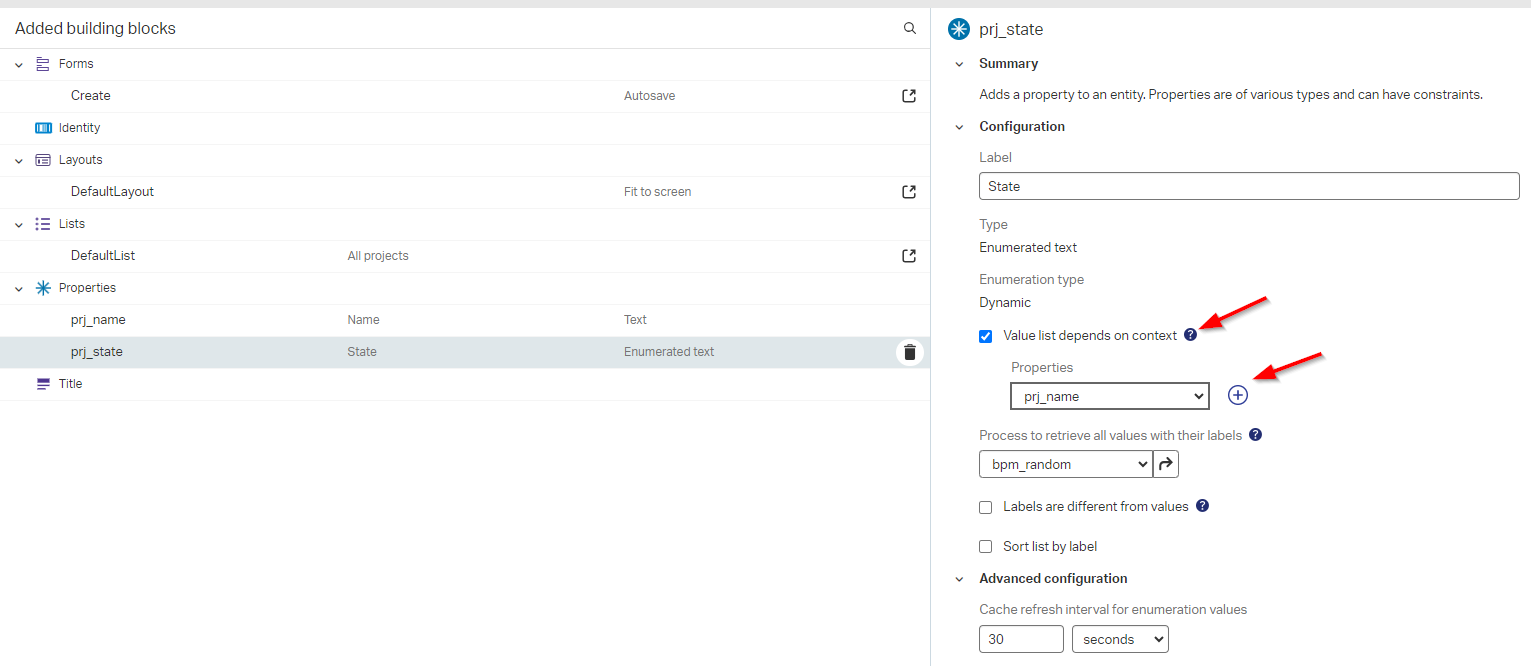Viewport: 1531px width, 666px height.
Task: Open DefaultList using its open icon
Action: point(909,256)
